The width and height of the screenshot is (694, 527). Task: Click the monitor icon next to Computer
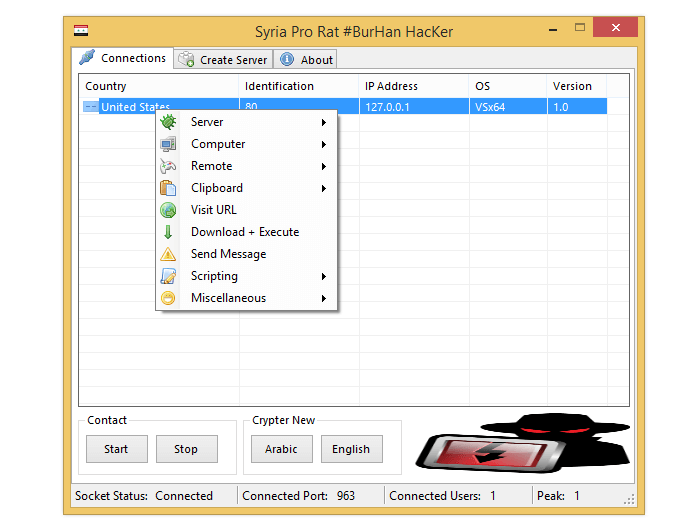[168, 144]
